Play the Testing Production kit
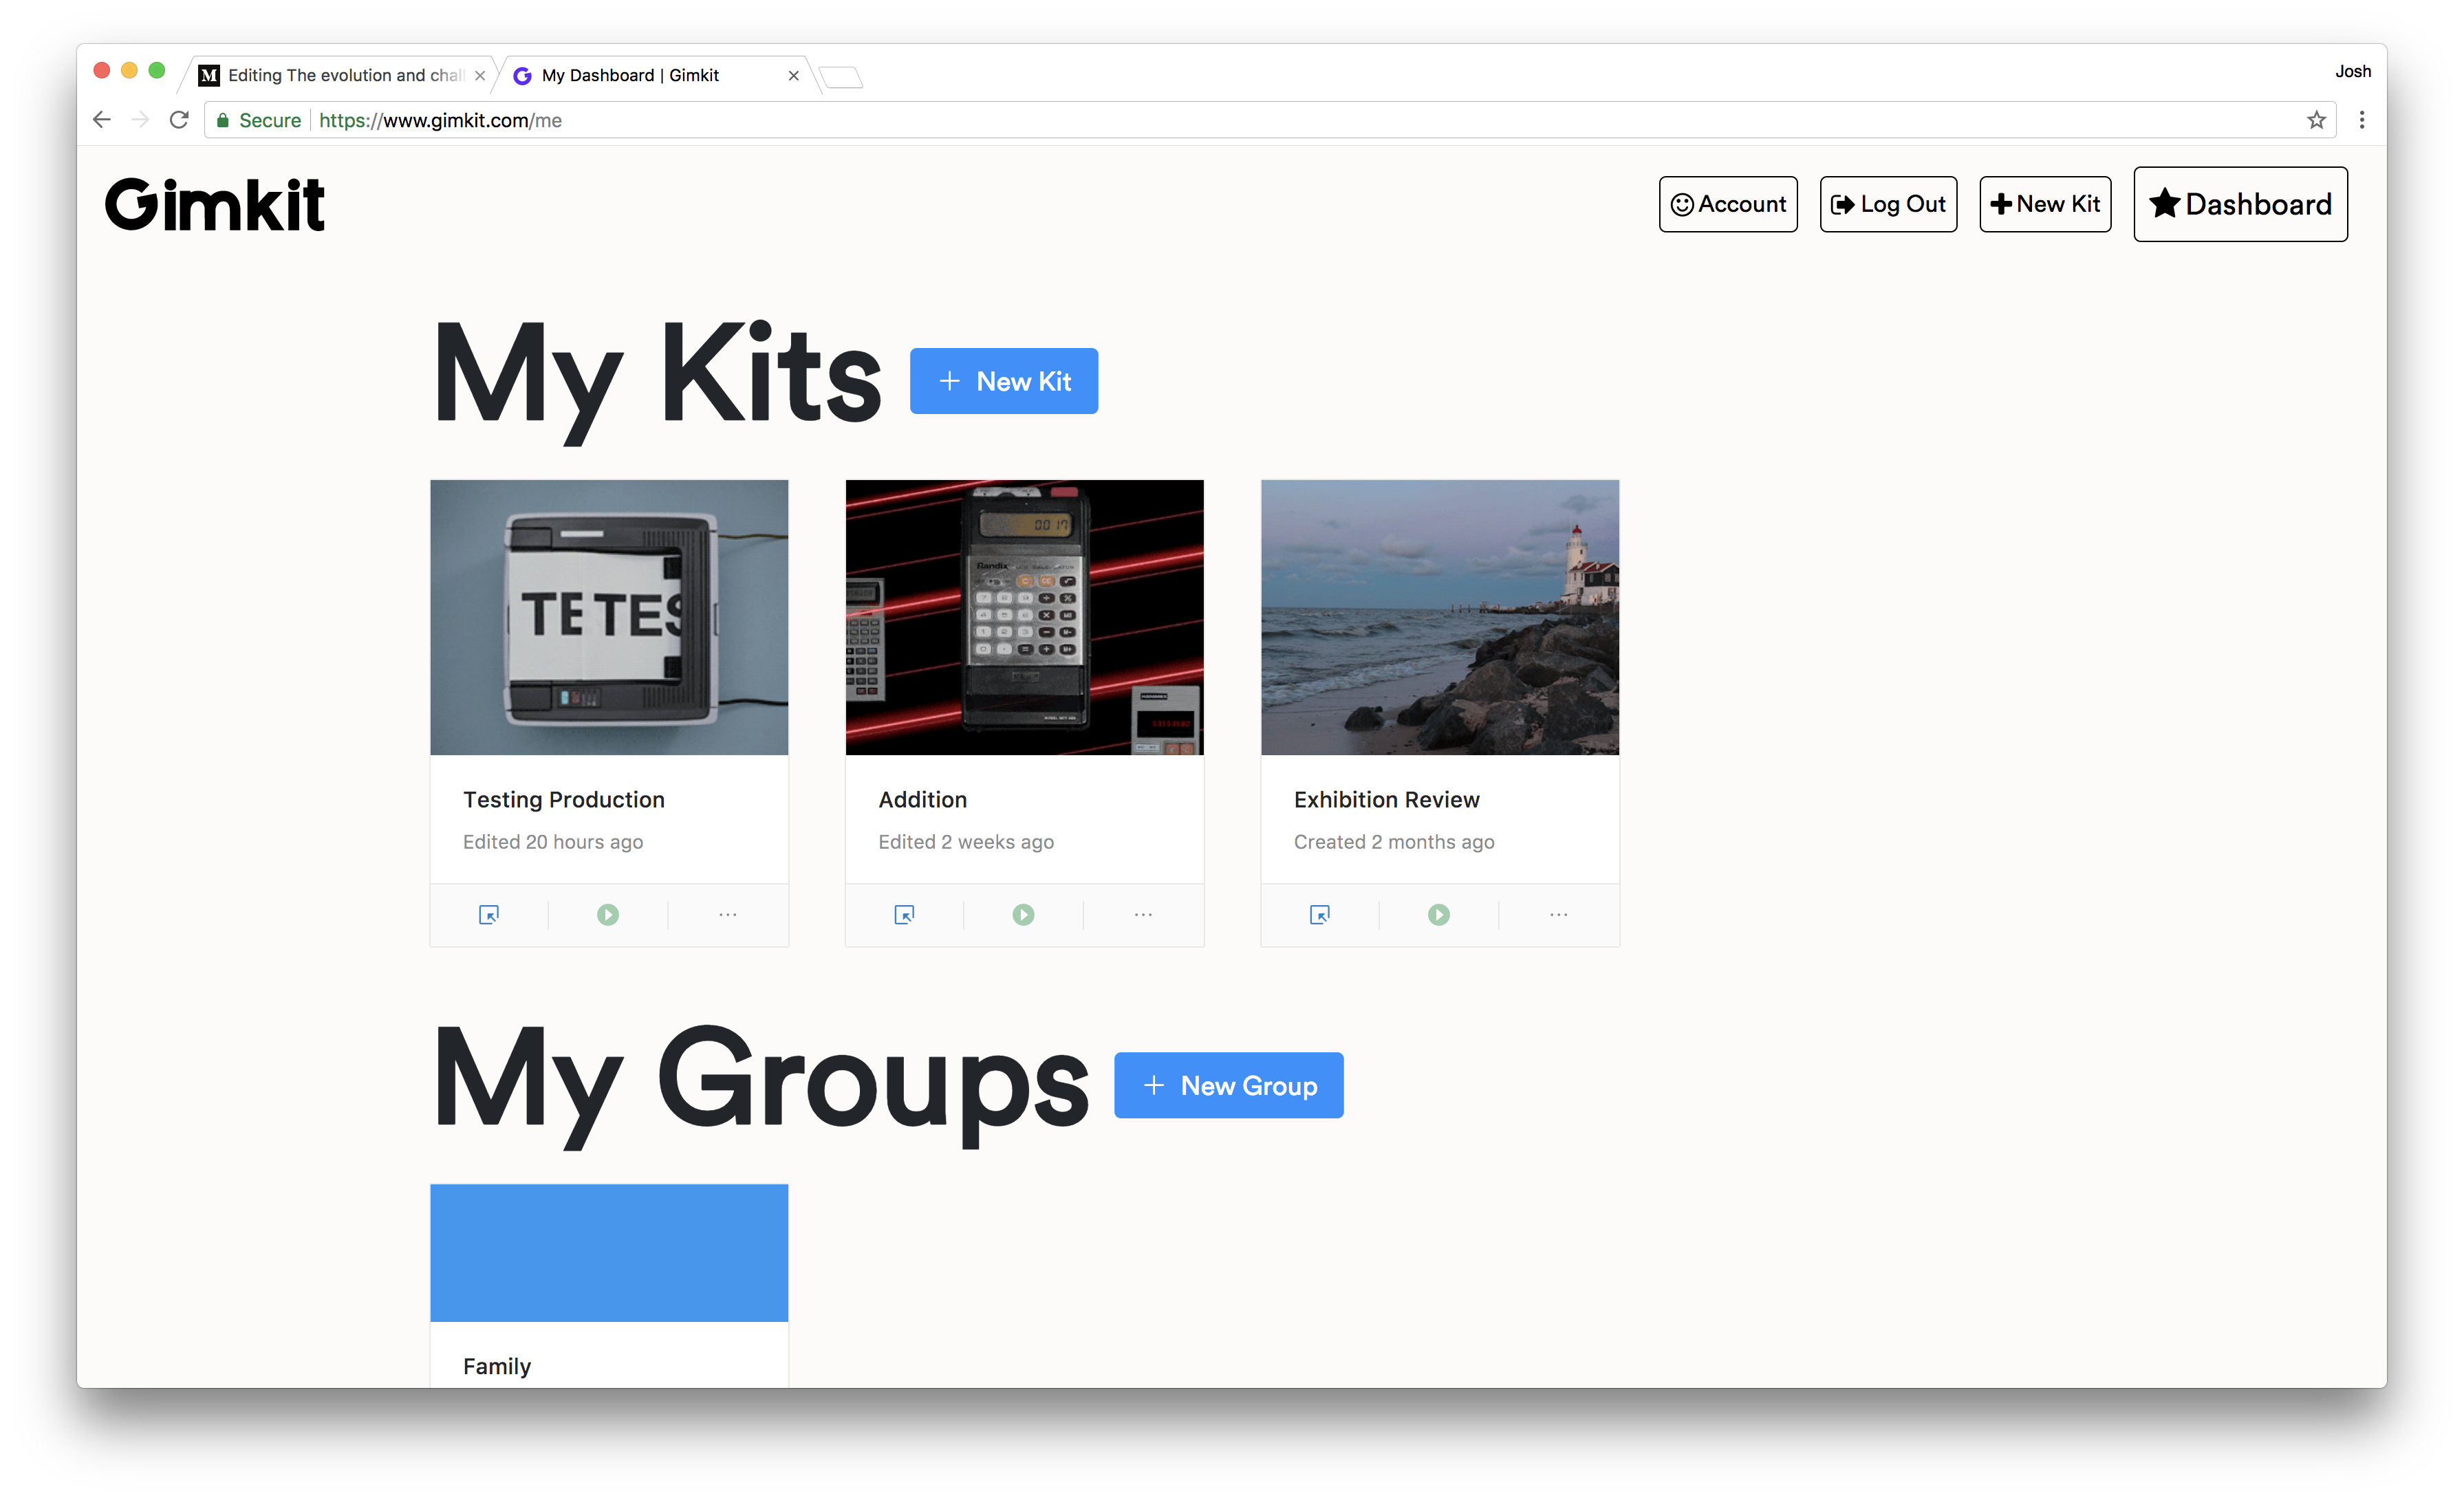Image resolution: width=2464 pixels, height=1498 pixels. point(607,914)
